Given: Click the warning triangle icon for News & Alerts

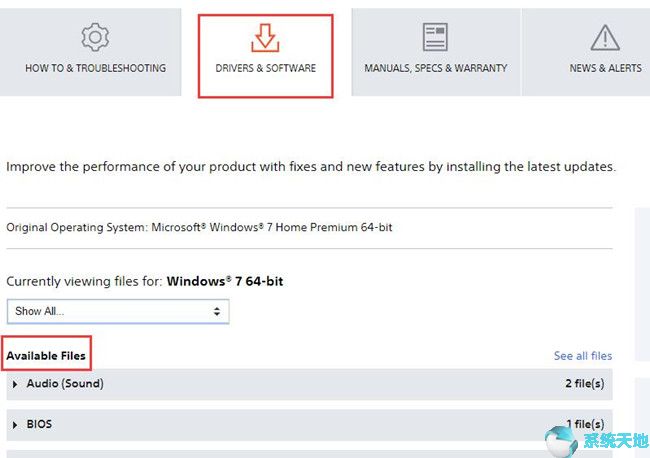Looking at the screenshot, I should pos(605,38).
